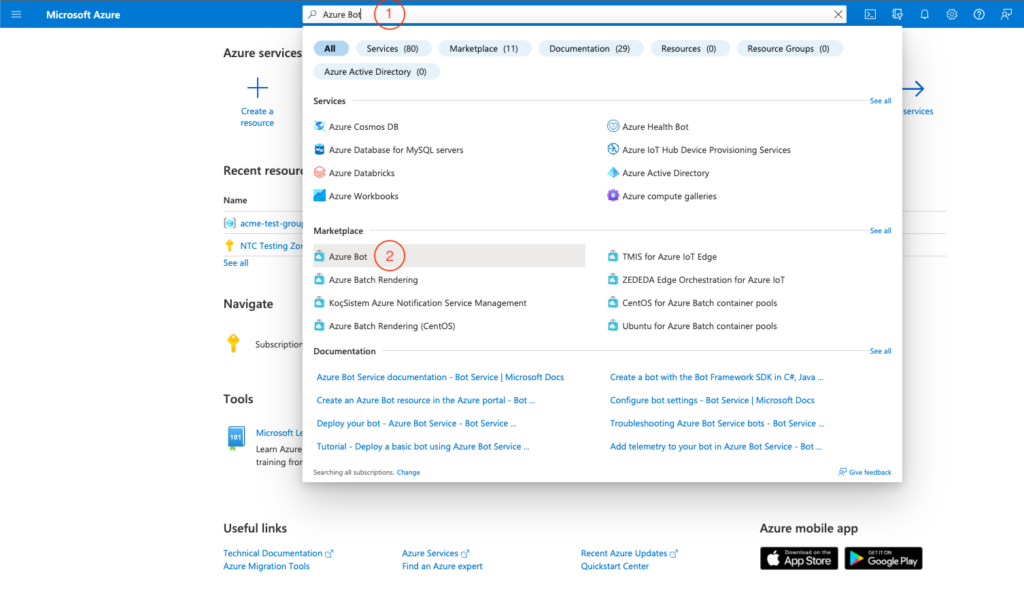The height and width of the screenshot is (593, 1024).
Task: Open Add telemetry to your bot link
Action: [716, 446]
